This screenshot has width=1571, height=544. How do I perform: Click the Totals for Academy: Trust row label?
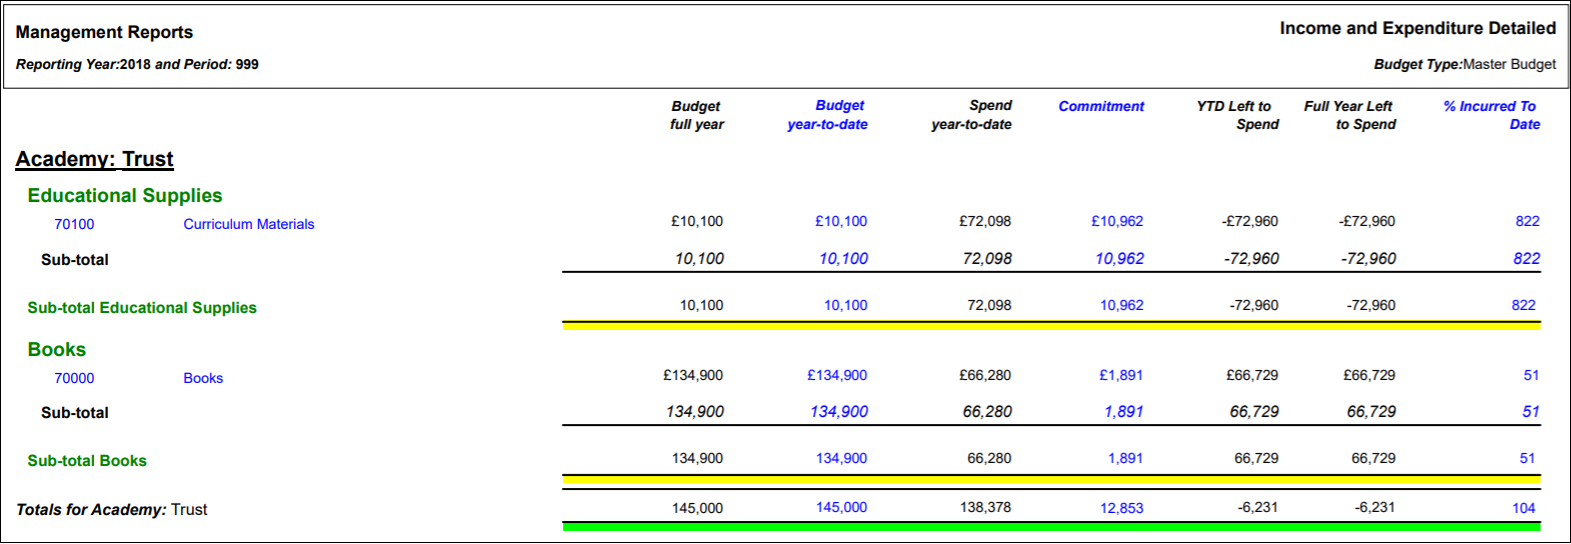pos(112,510)
